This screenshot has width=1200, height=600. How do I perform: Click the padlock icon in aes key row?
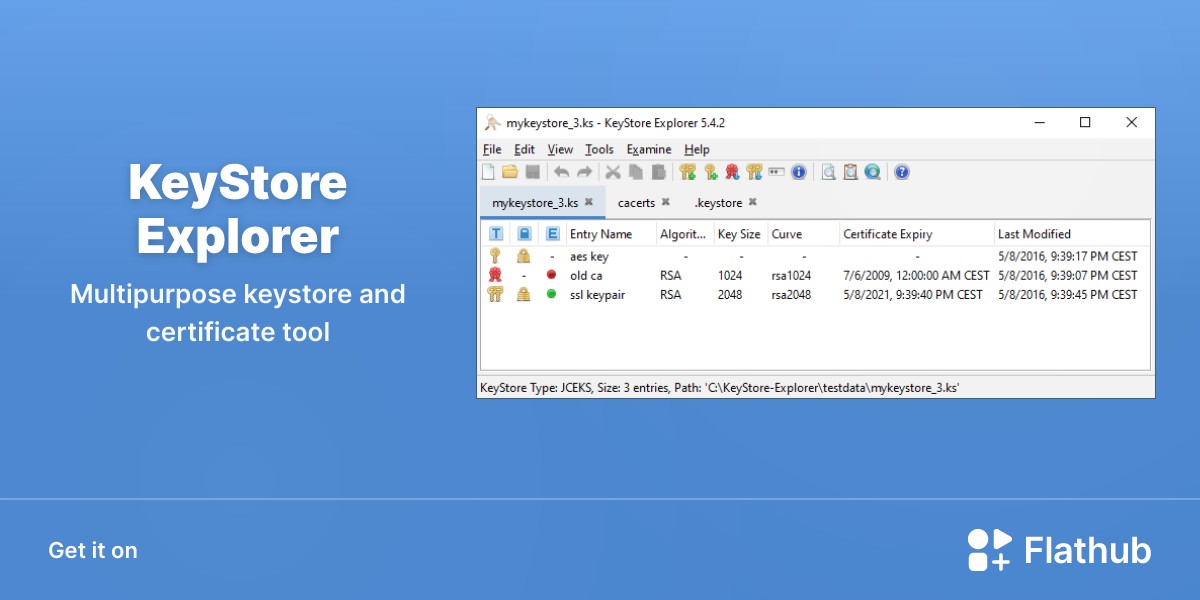(523, 256)
